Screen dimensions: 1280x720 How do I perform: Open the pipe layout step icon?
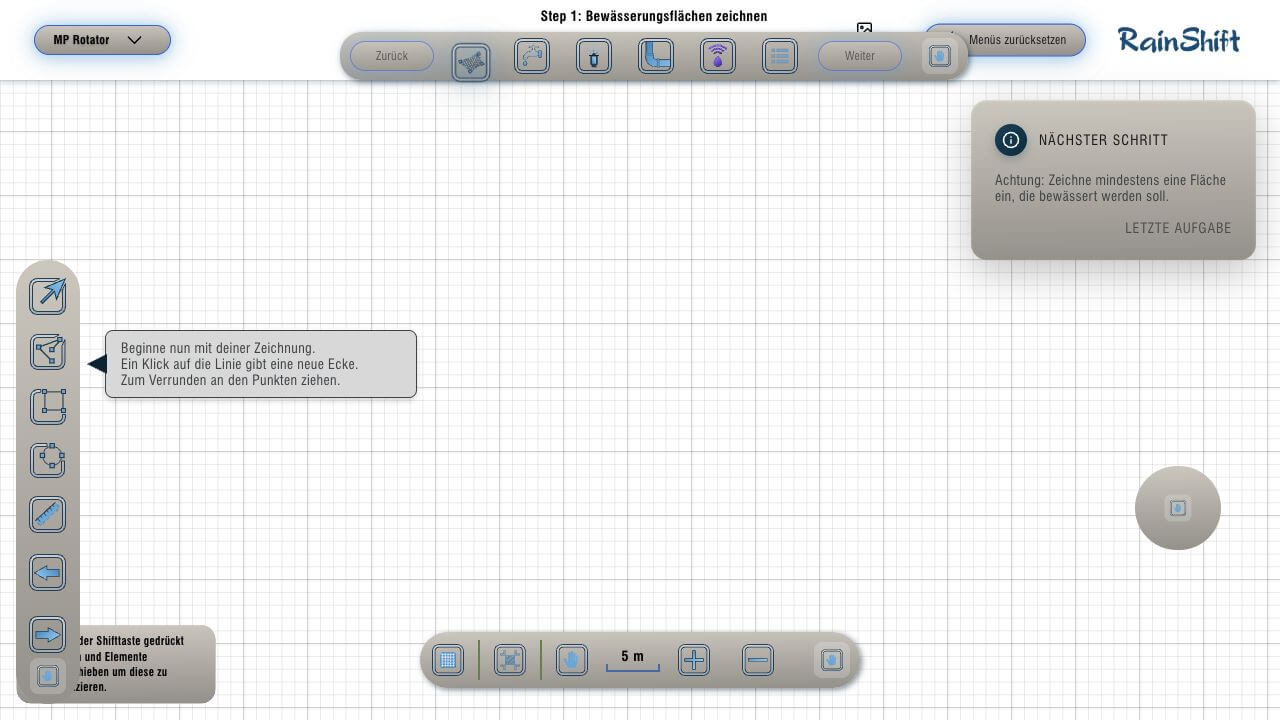click(x=656, y=56)
